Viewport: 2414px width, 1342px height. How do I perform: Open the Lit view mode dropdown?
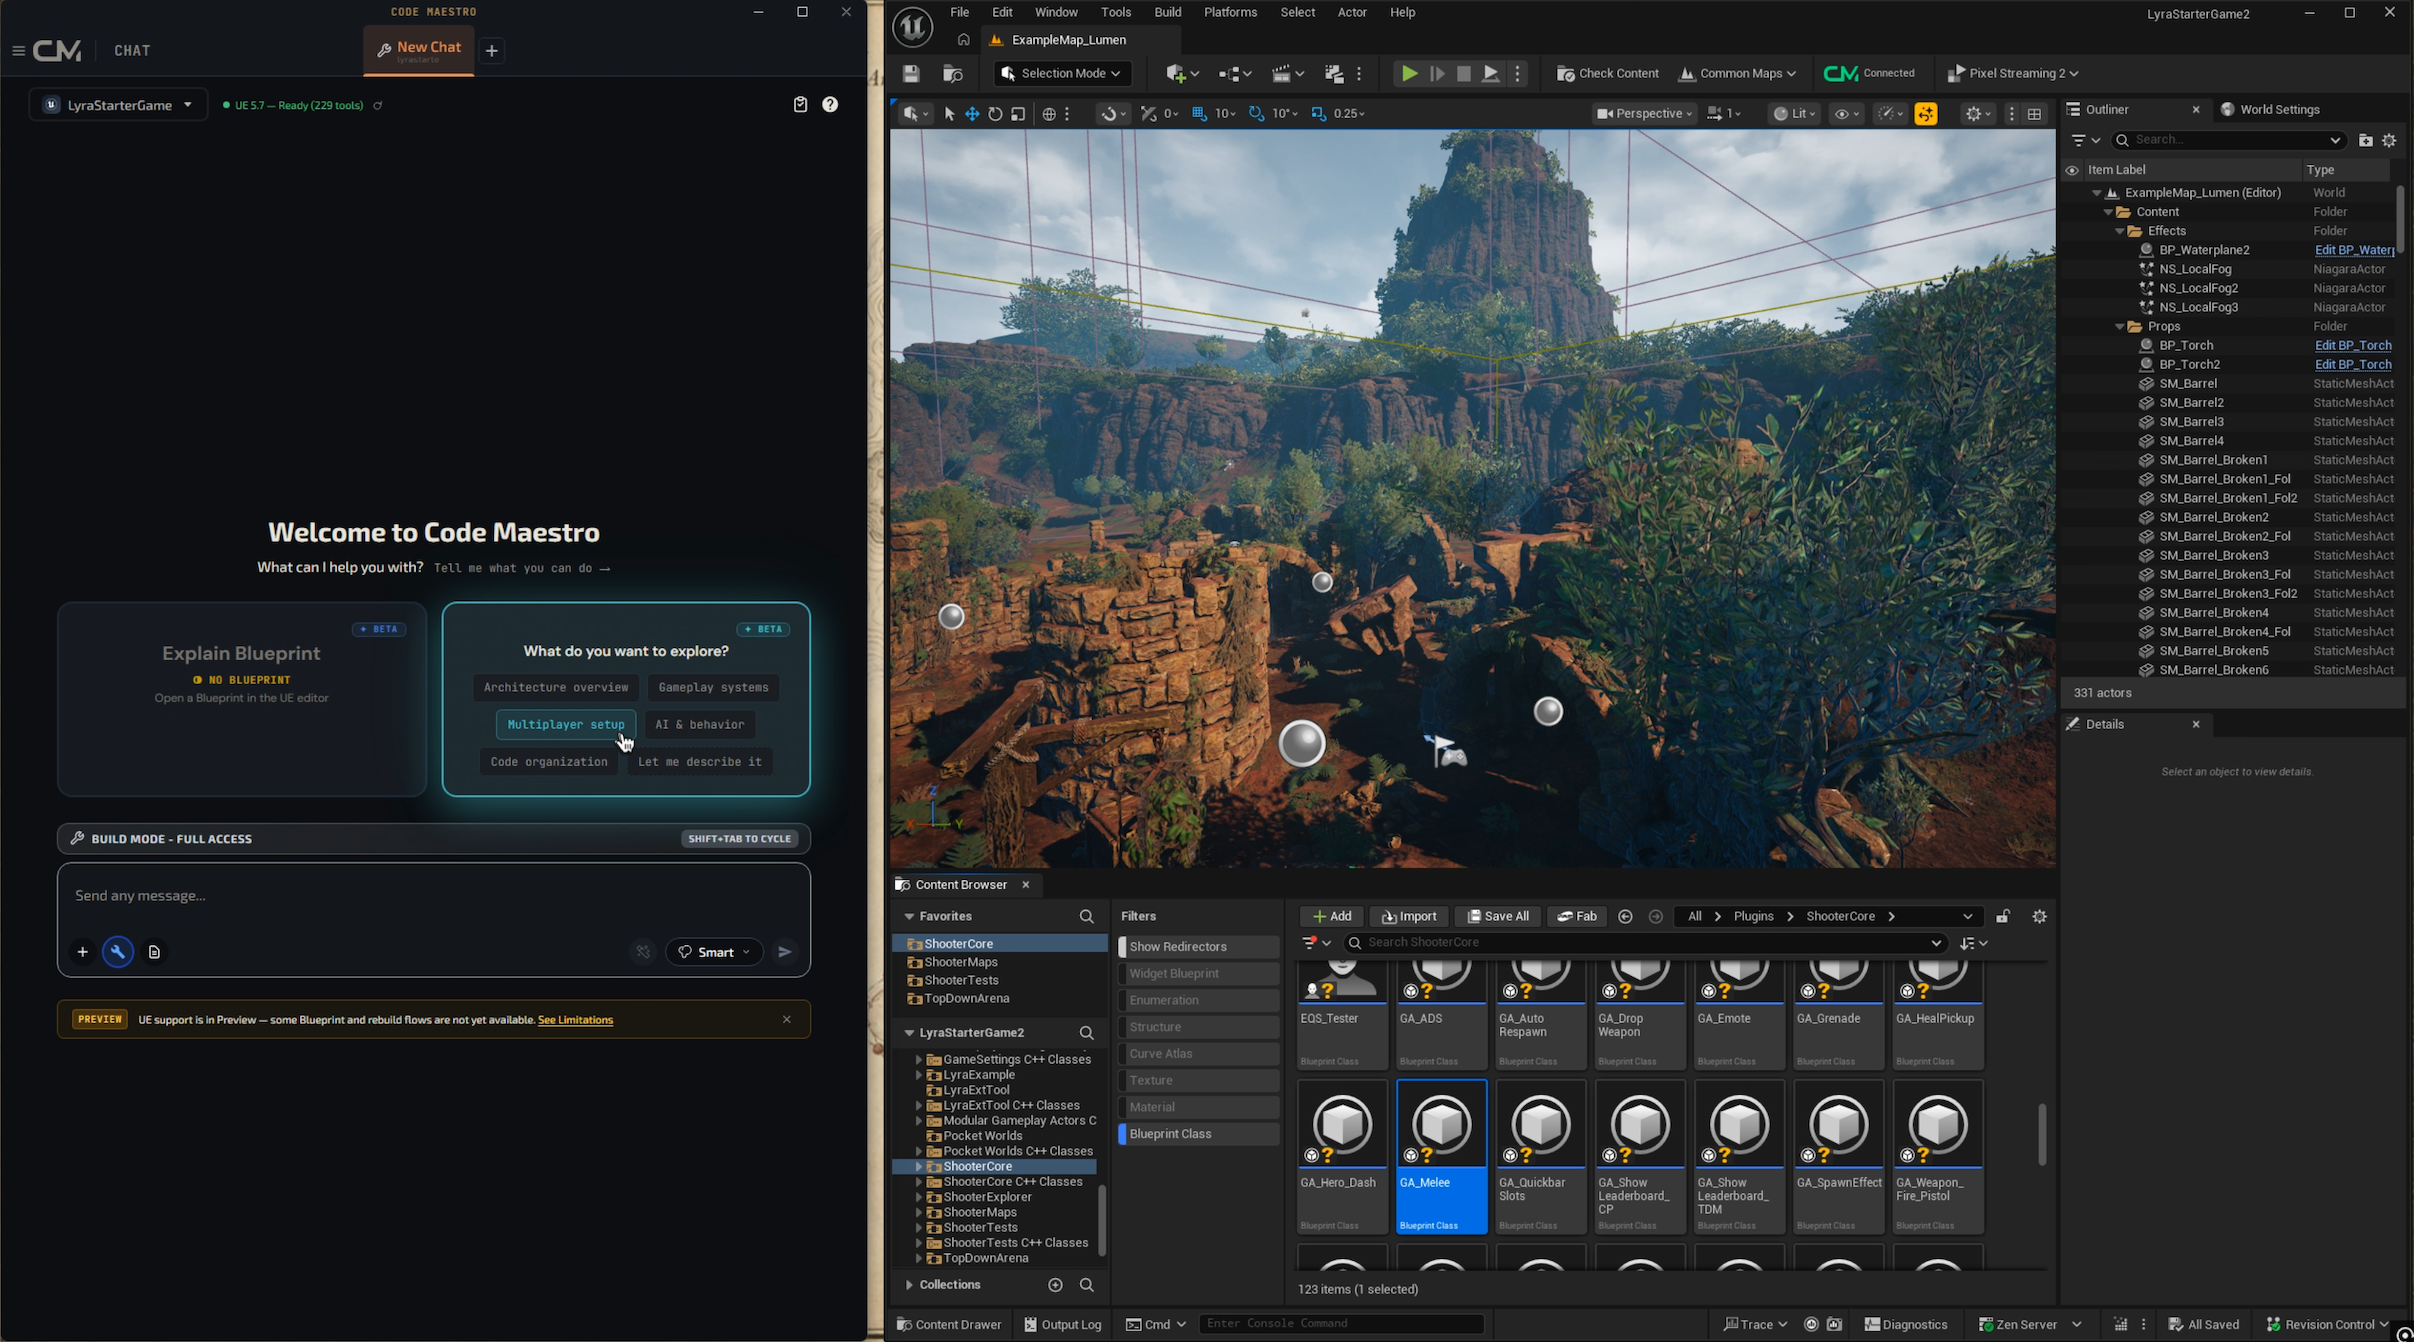[1794, 114]
